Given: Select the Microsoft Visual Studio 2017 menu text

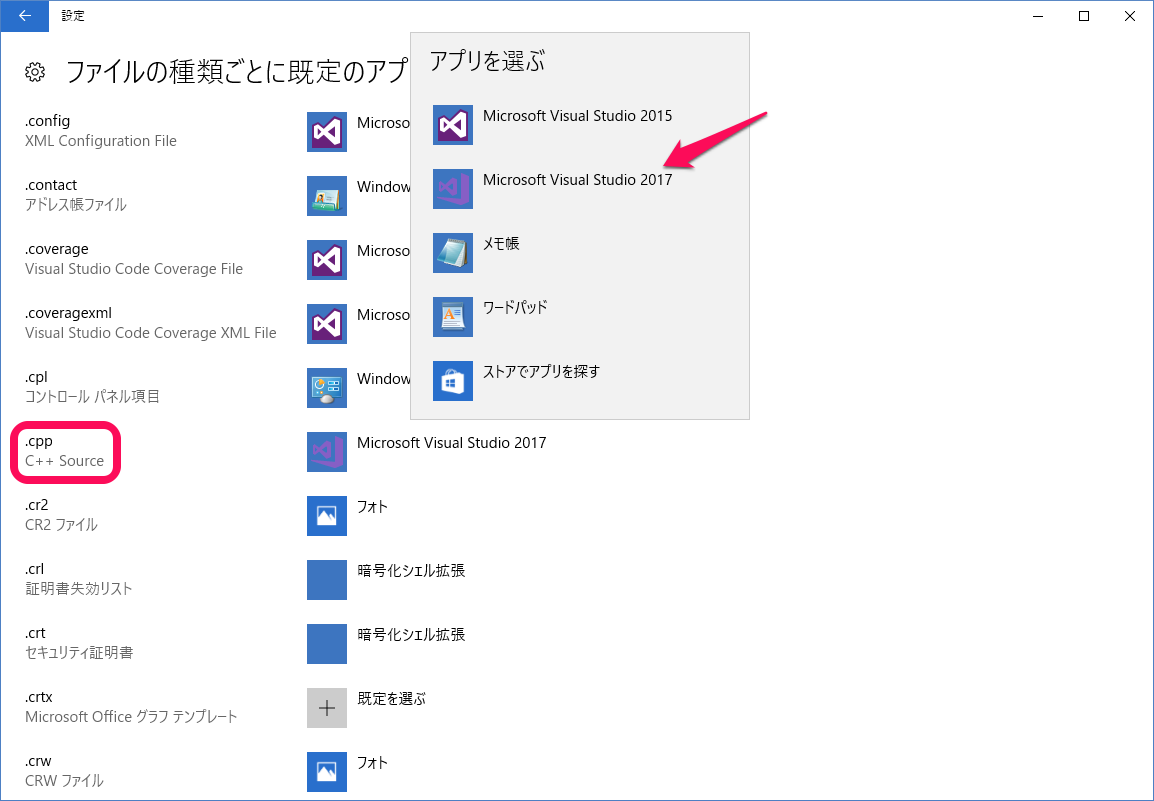Looking at the screenshot, I should 577,180.
